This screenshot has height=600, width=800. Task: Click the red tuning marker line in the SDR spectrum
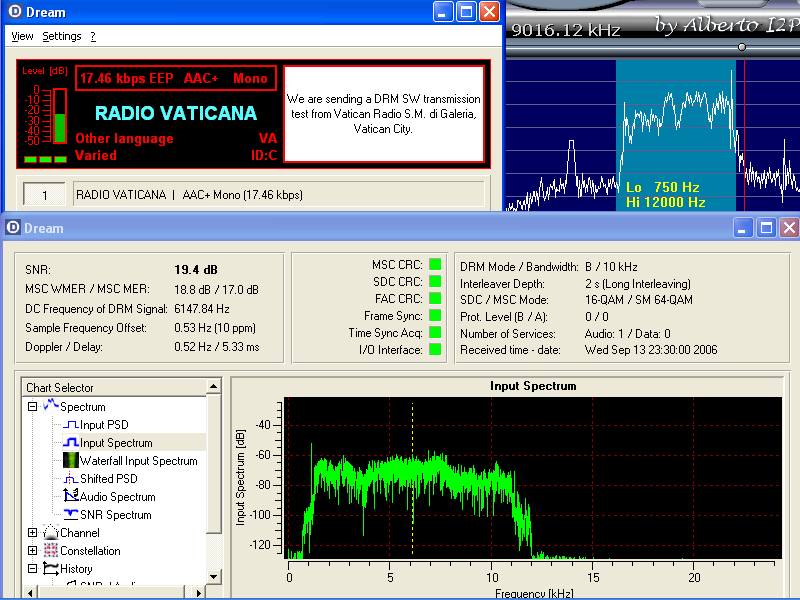click(744, 135)
